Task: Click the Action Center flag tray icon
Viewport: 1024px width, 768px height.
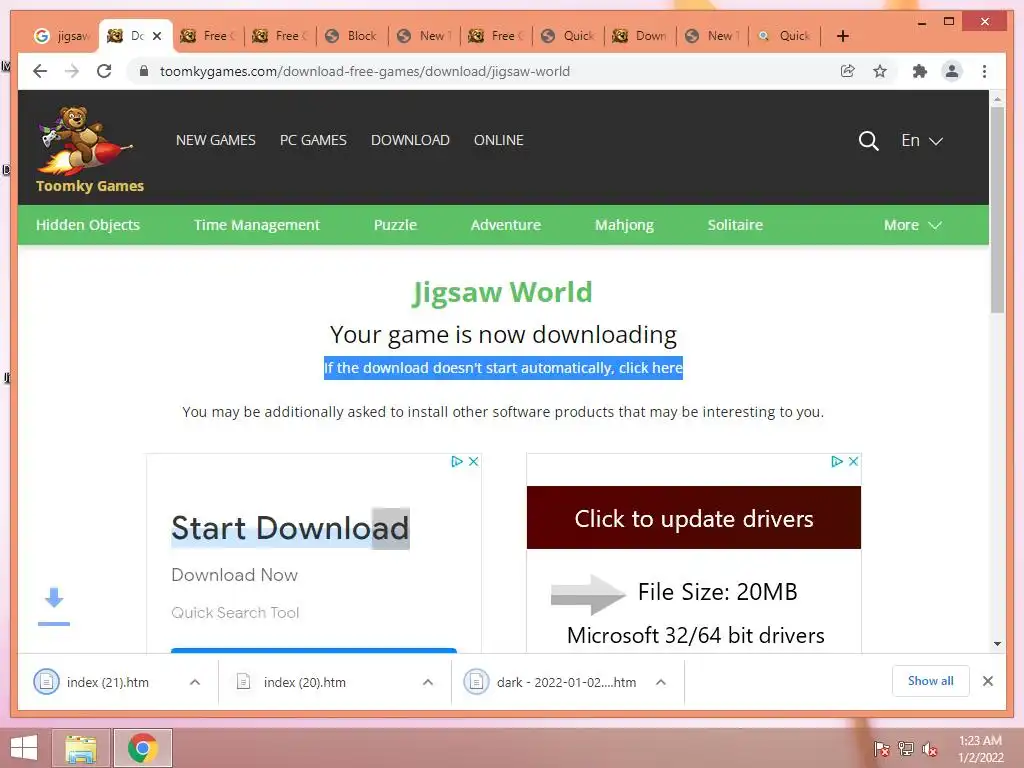Action: 882,749
